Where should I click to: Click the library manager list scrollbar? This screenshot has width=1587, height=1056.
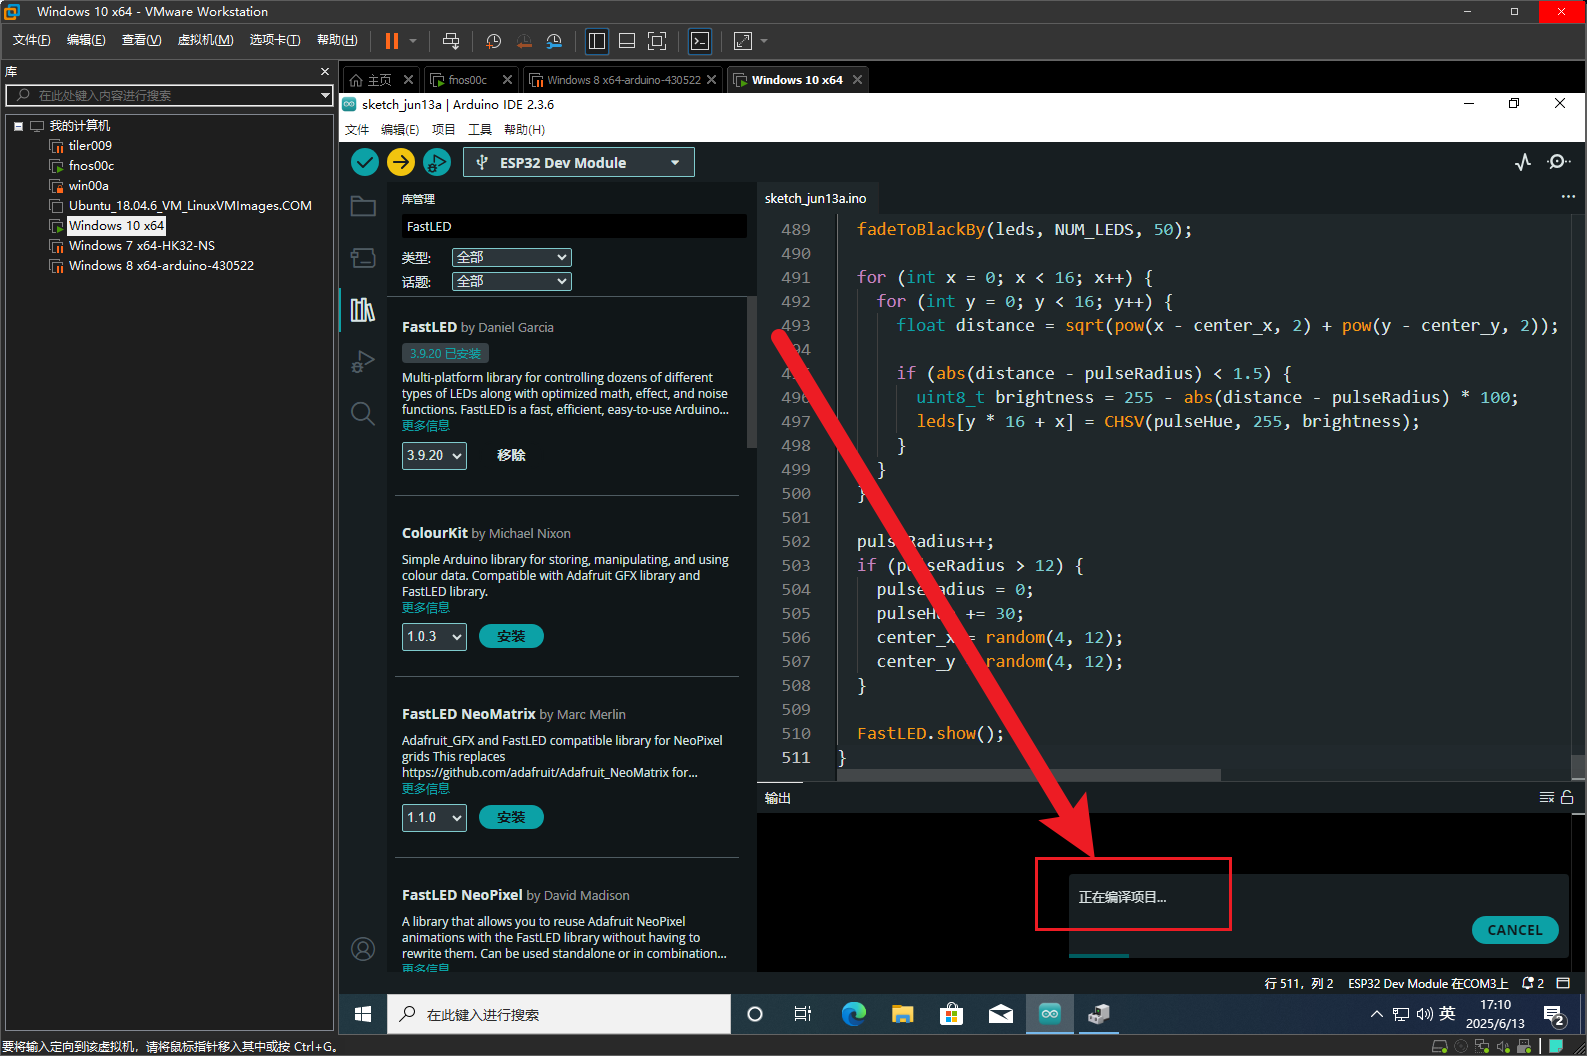coord(752,372)
